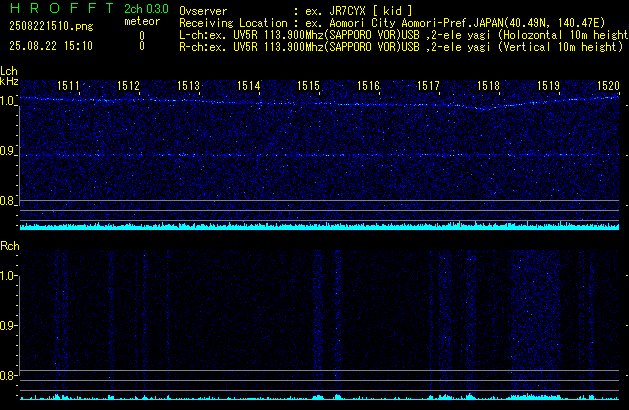Click the 0.8 kHz label on Rch axis
The width and height of the screenshot is (629, 410).
click(x=8, y=376)
